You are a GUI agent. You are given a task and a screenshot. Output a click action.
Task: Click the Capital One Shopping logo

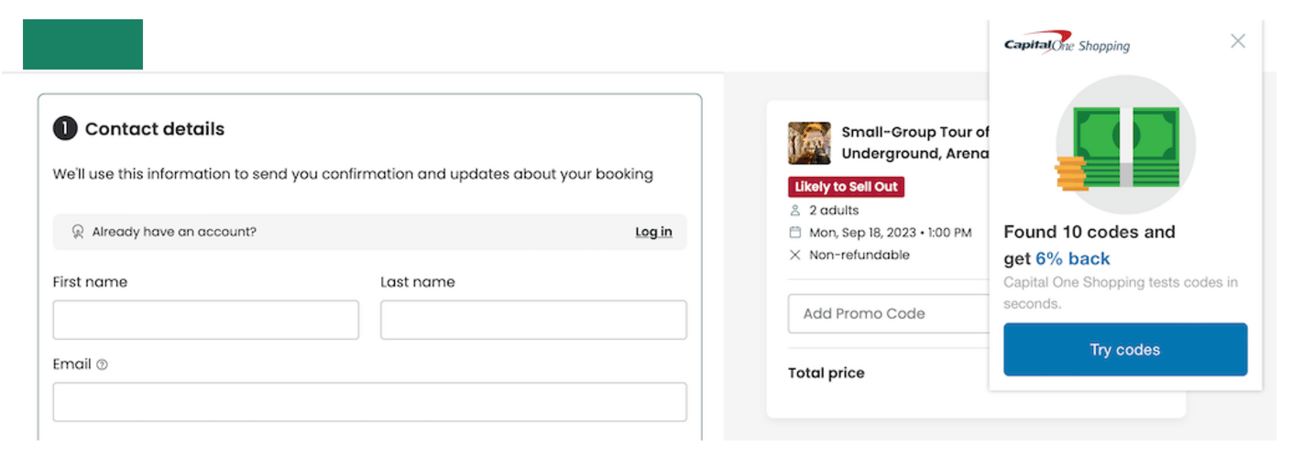point(1066,44)
